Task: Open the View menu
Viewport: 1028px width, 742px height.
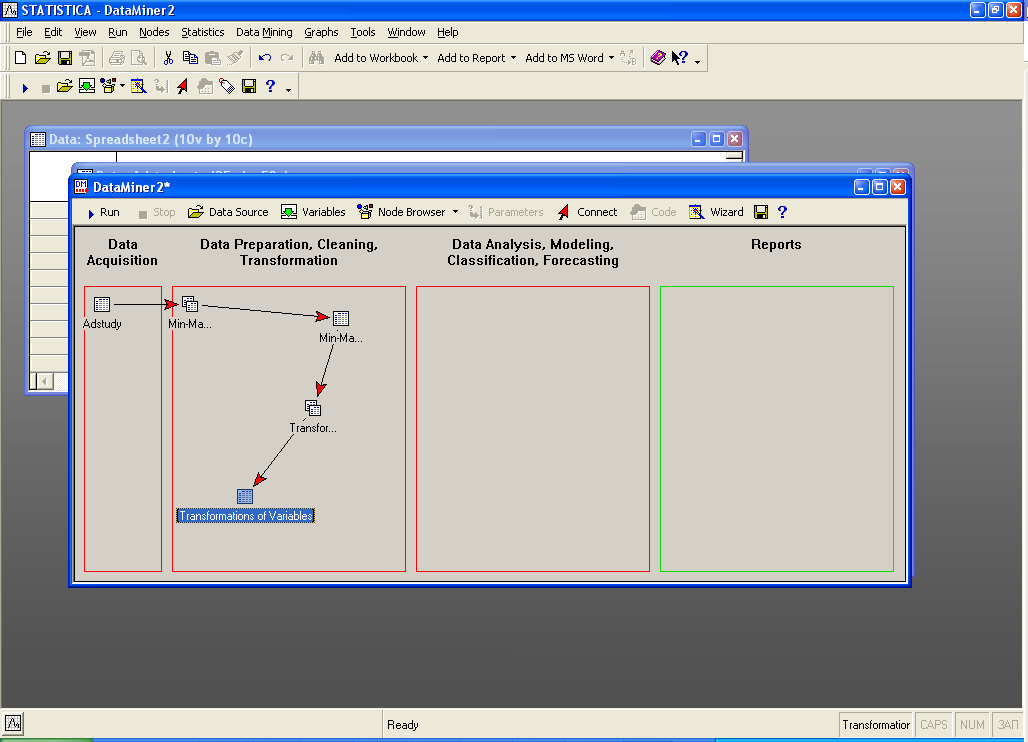Action: (85, 32)
